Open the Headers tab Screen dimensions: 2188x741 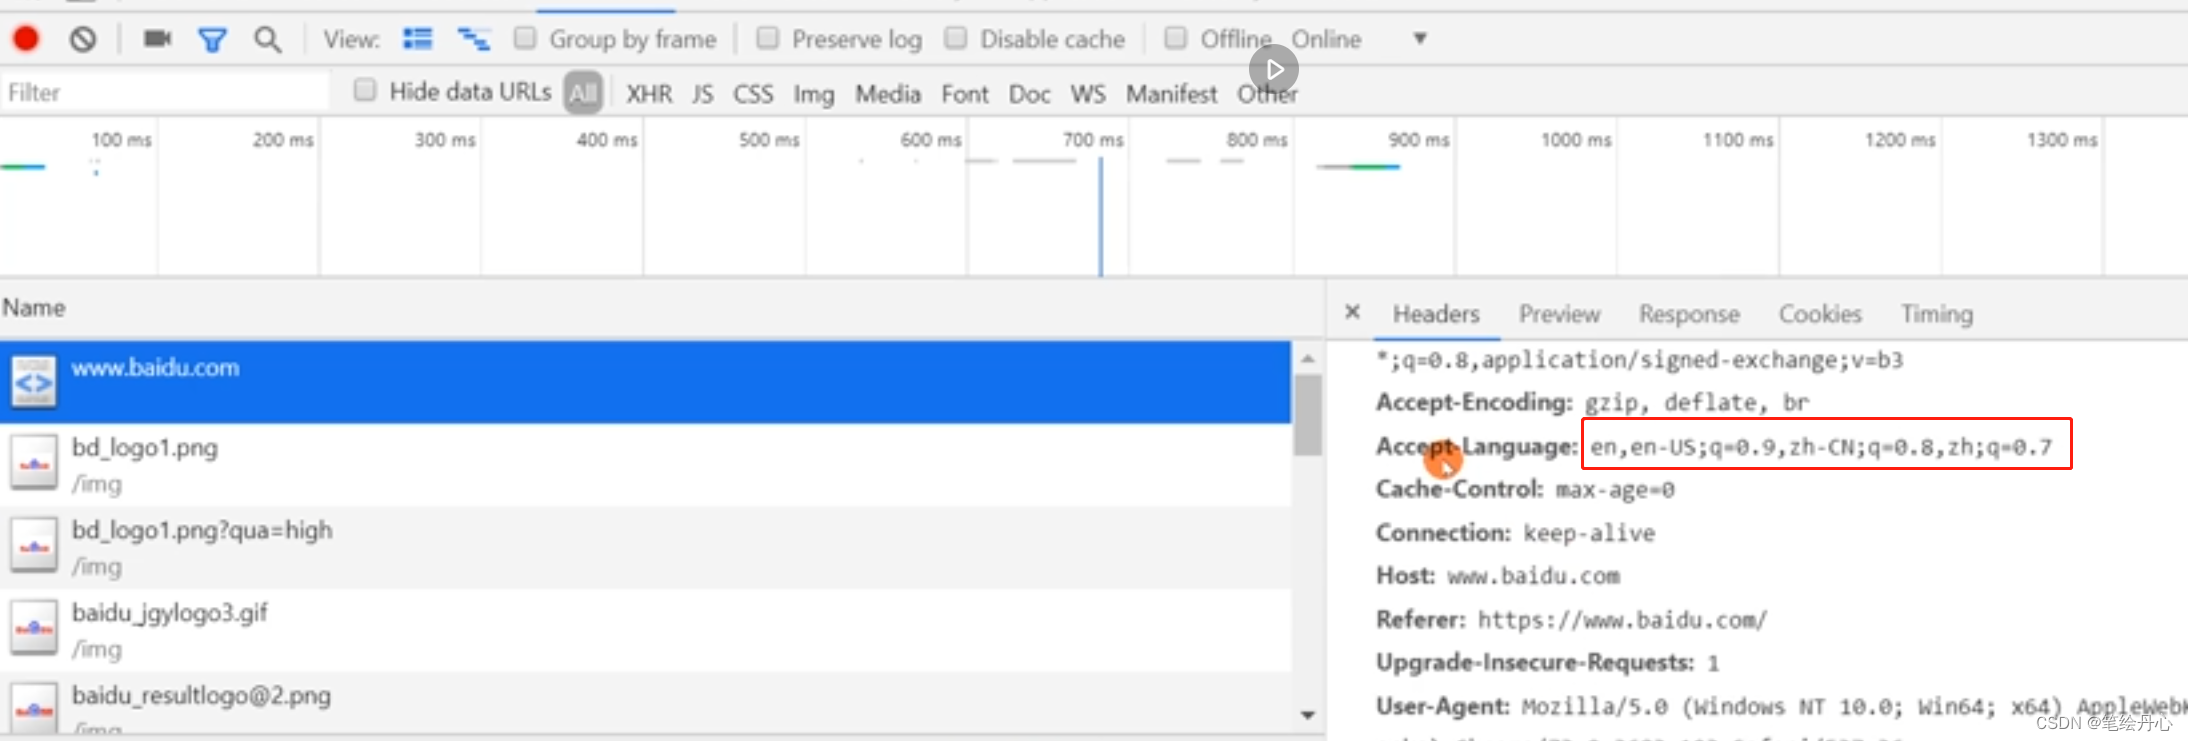[x=1436, y=314]
